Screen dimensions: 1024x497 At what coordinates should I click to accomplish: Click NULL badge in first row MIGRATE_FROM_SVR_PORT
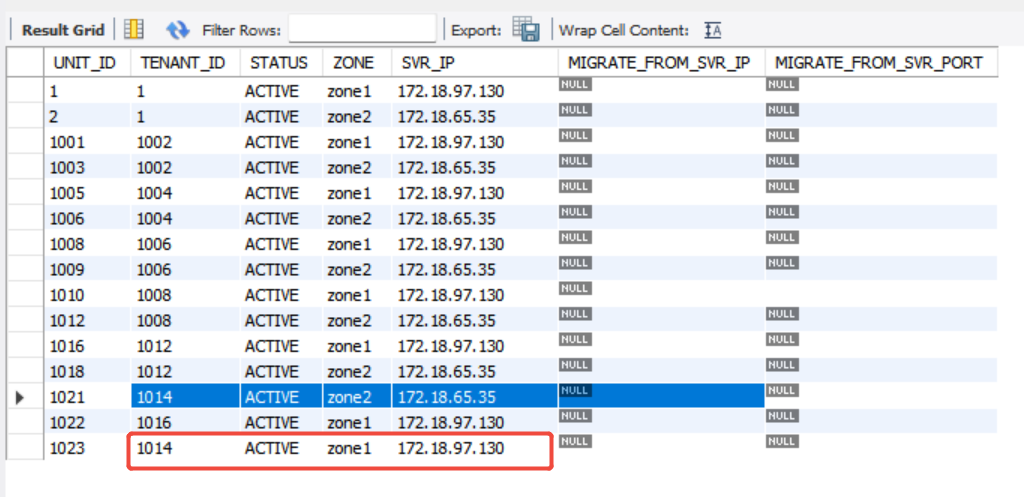(x=781, y=85)
